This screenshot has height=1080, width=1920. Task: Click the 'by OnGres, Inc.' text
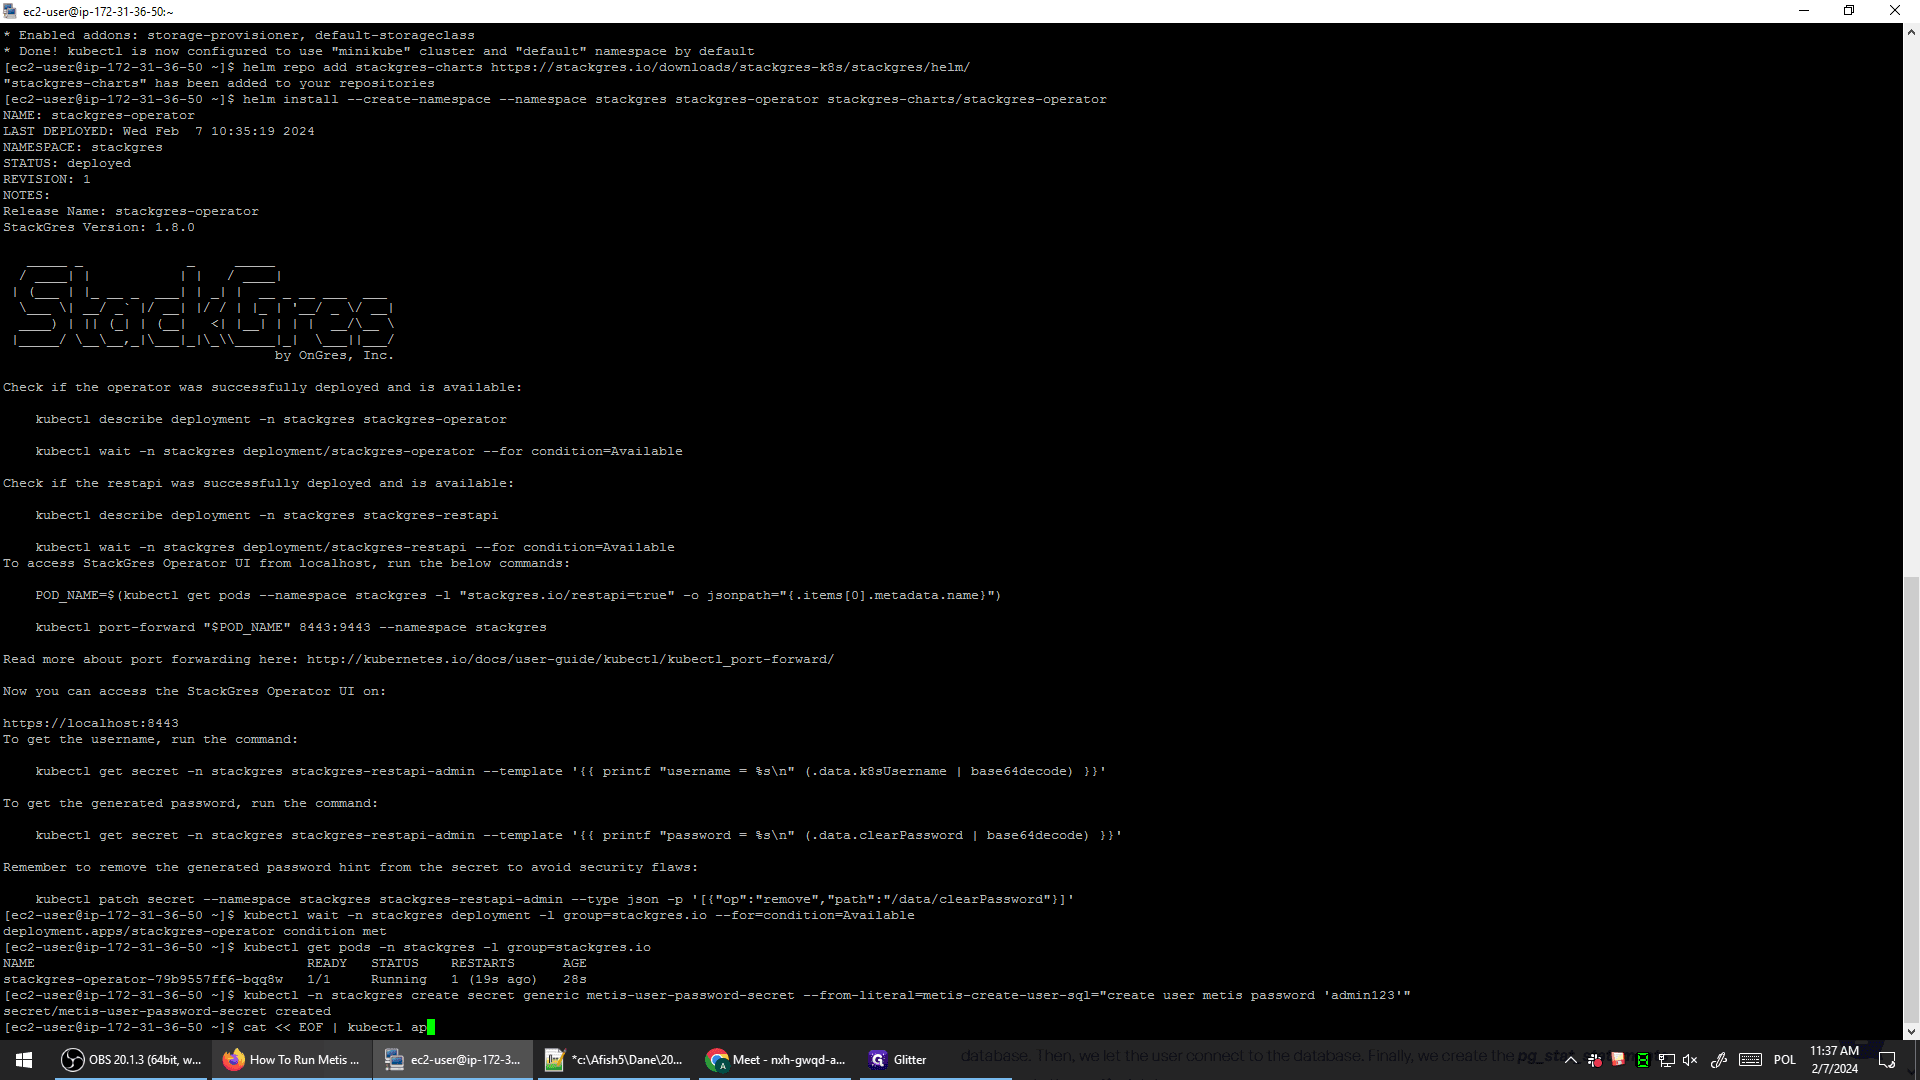(x=334, y=355)
